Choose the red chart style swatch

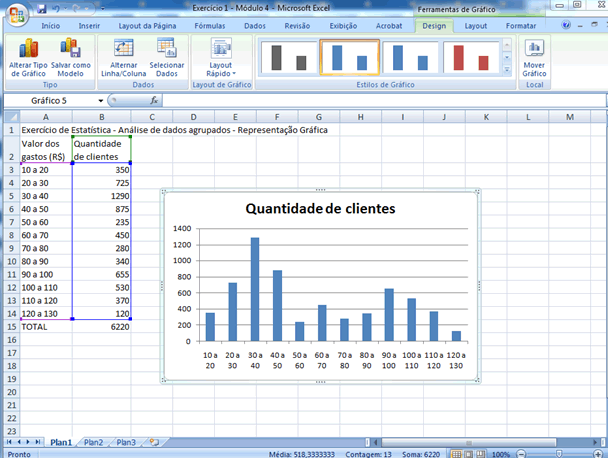coord(471,58)
